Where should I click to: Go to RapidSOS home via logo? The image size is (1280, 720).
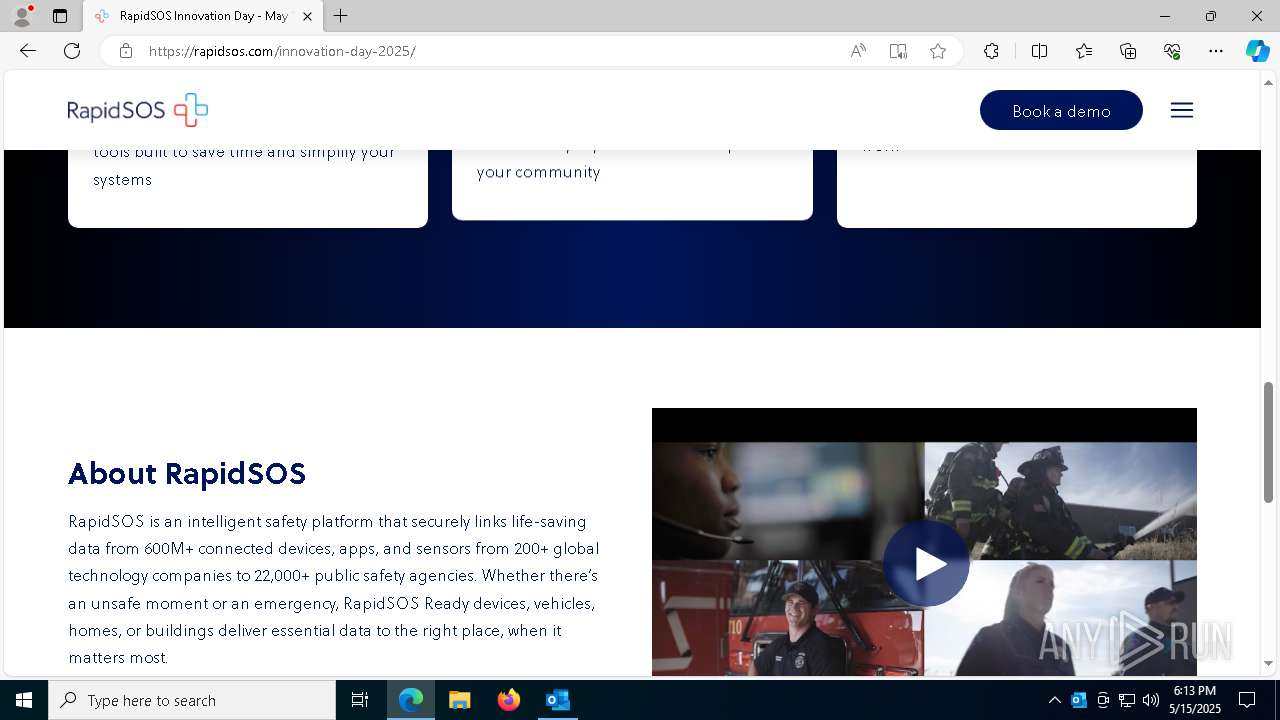click(x=138, y=110)
